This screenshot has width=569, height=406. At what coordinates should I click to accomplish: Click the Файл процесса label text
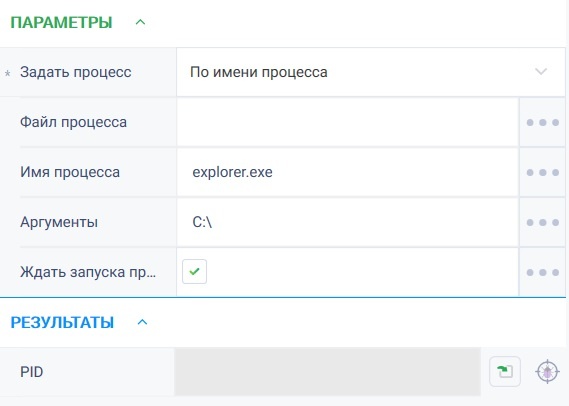(73, 122)
